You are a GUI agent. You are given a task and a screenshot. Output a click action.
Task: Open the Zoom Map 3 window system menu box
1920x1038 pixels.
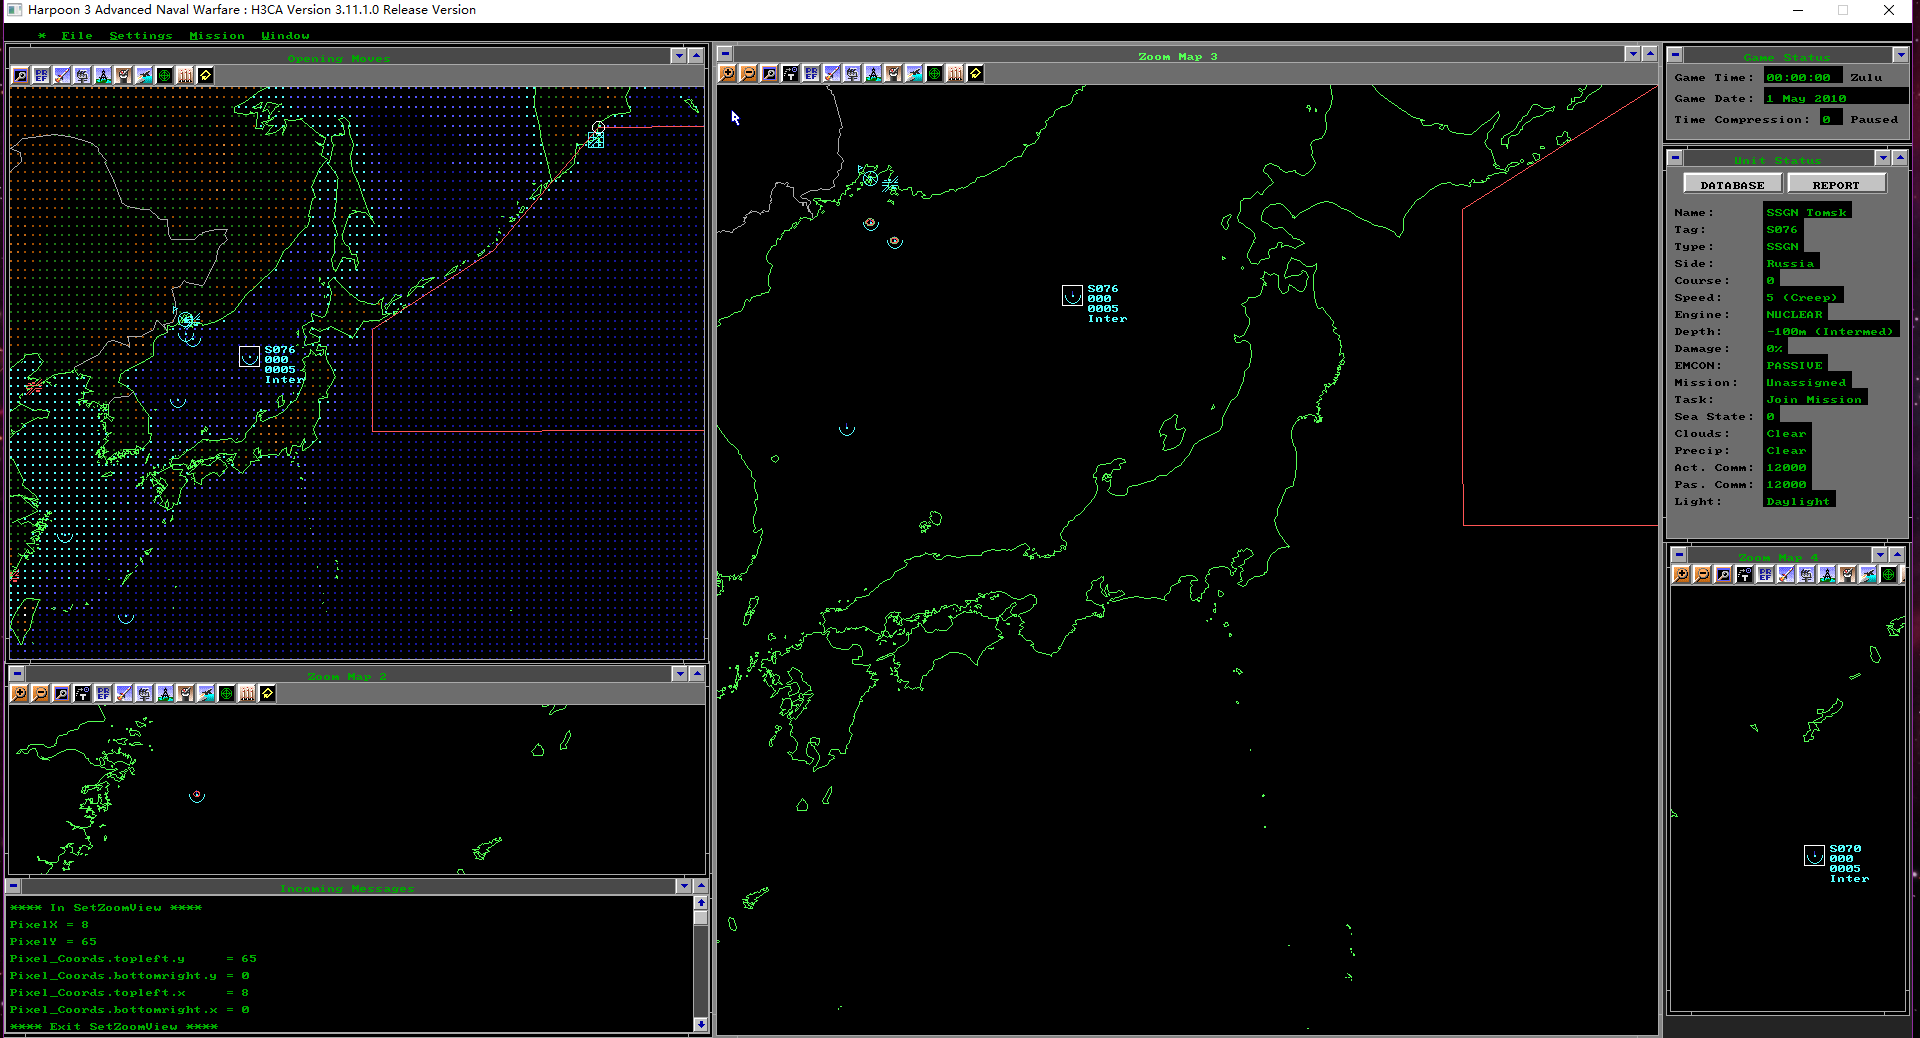point(725,54)
